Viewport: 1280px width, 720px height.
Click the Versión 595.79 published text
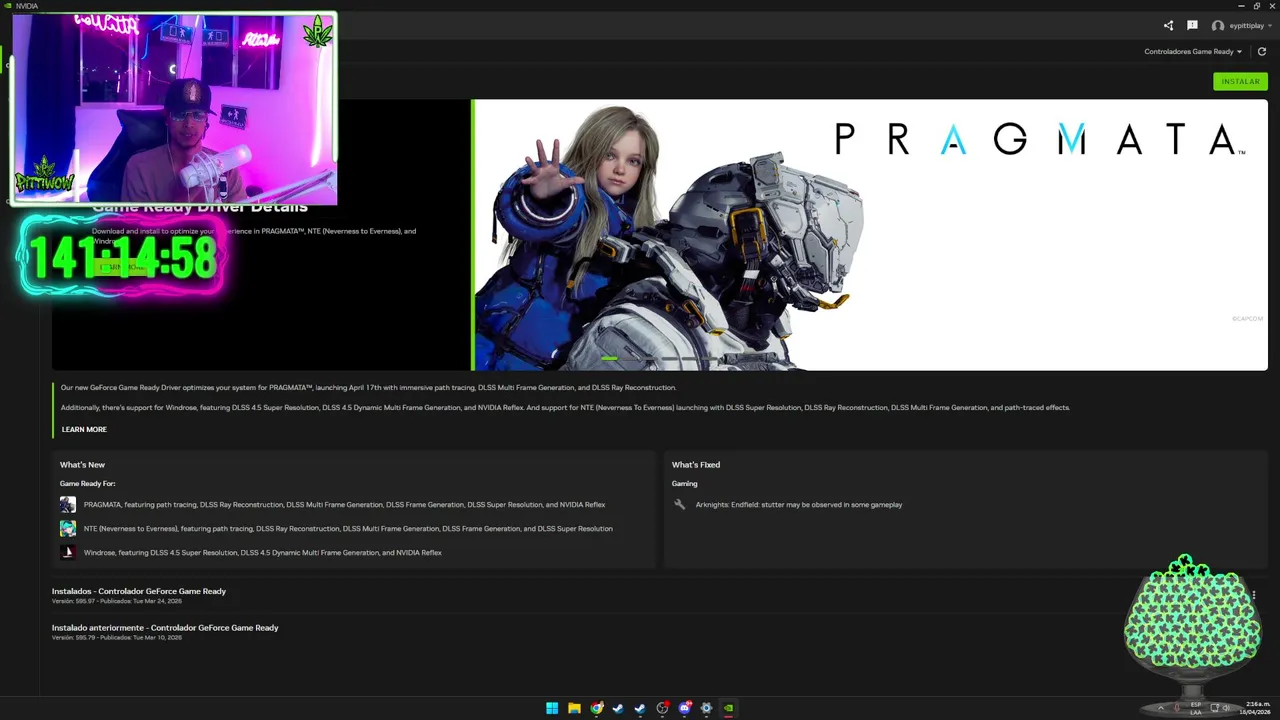click(117, 638)
